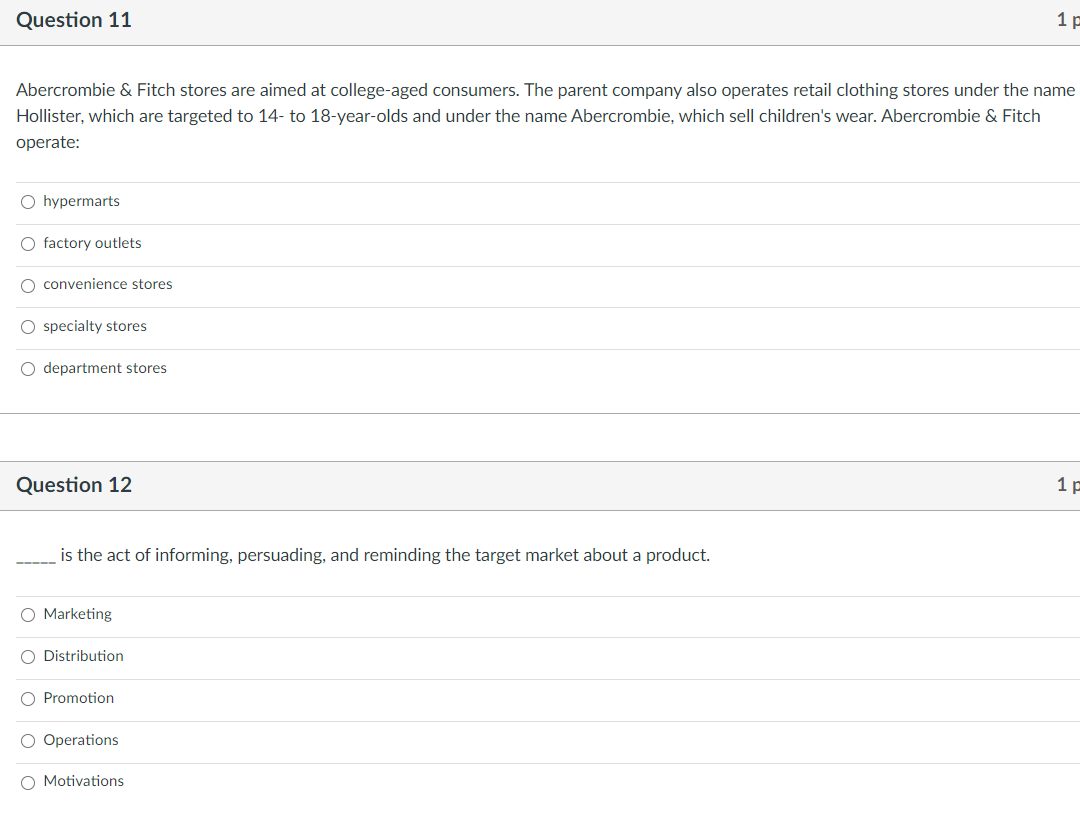This screenshot has height=820, width=1080.
Task: Select convenience stores option
Action: pyautogui.click(x=28, y=286)
